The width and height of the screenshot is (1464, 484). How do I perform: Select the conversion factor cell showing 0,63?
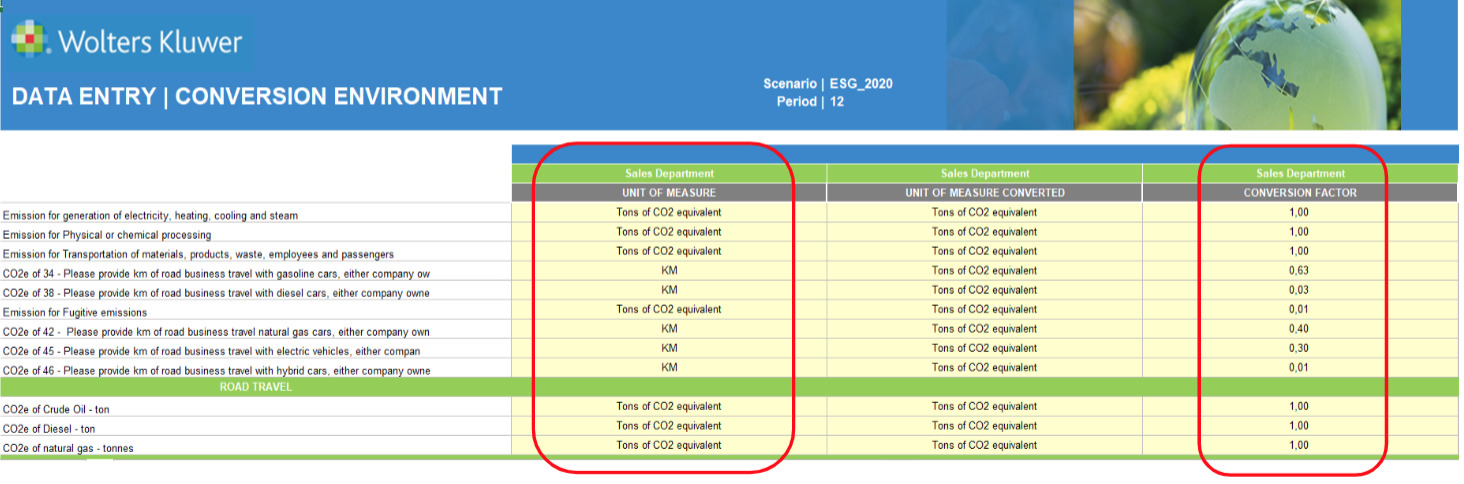(1299, 271)
